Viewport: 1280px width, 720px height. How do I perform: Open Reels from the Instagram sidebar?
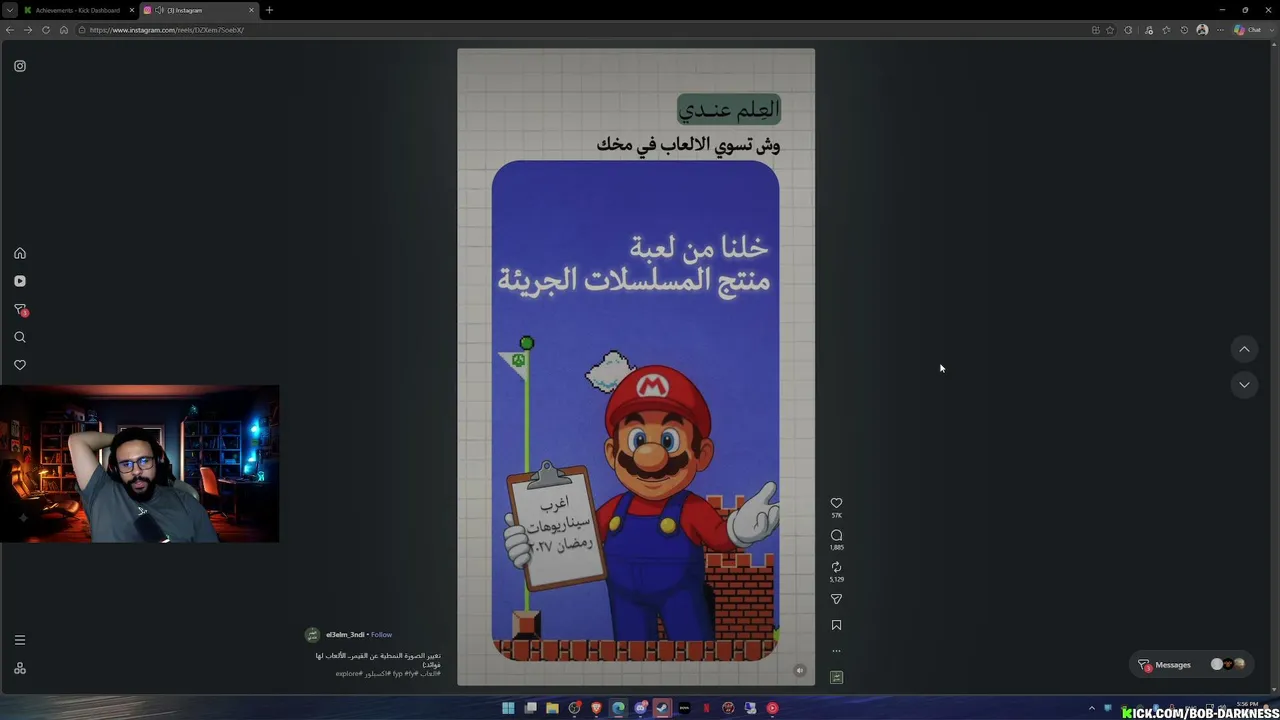coord(20,281)
